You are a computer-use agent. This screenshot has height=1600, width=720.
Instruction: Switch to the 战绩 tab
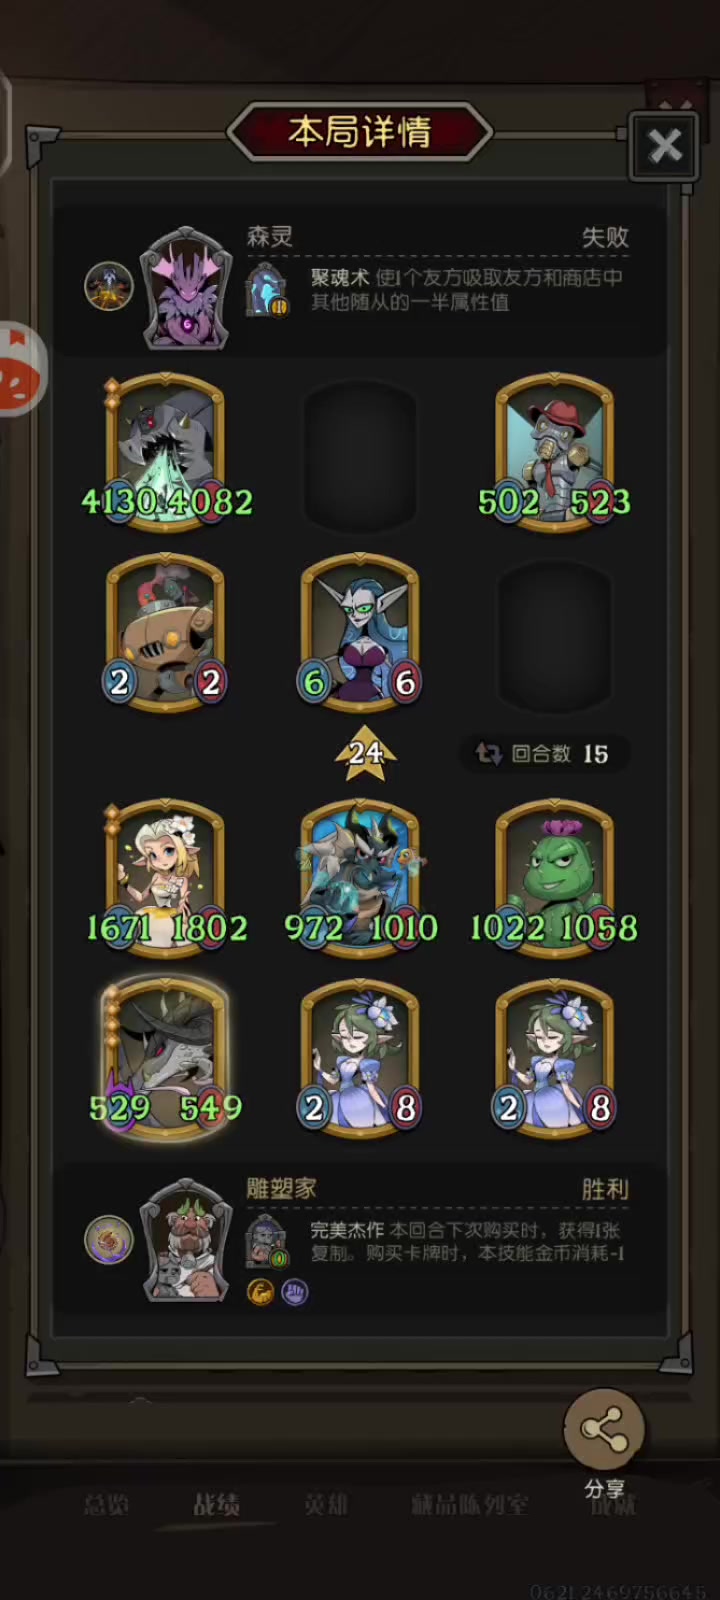tap(216, 1504)
